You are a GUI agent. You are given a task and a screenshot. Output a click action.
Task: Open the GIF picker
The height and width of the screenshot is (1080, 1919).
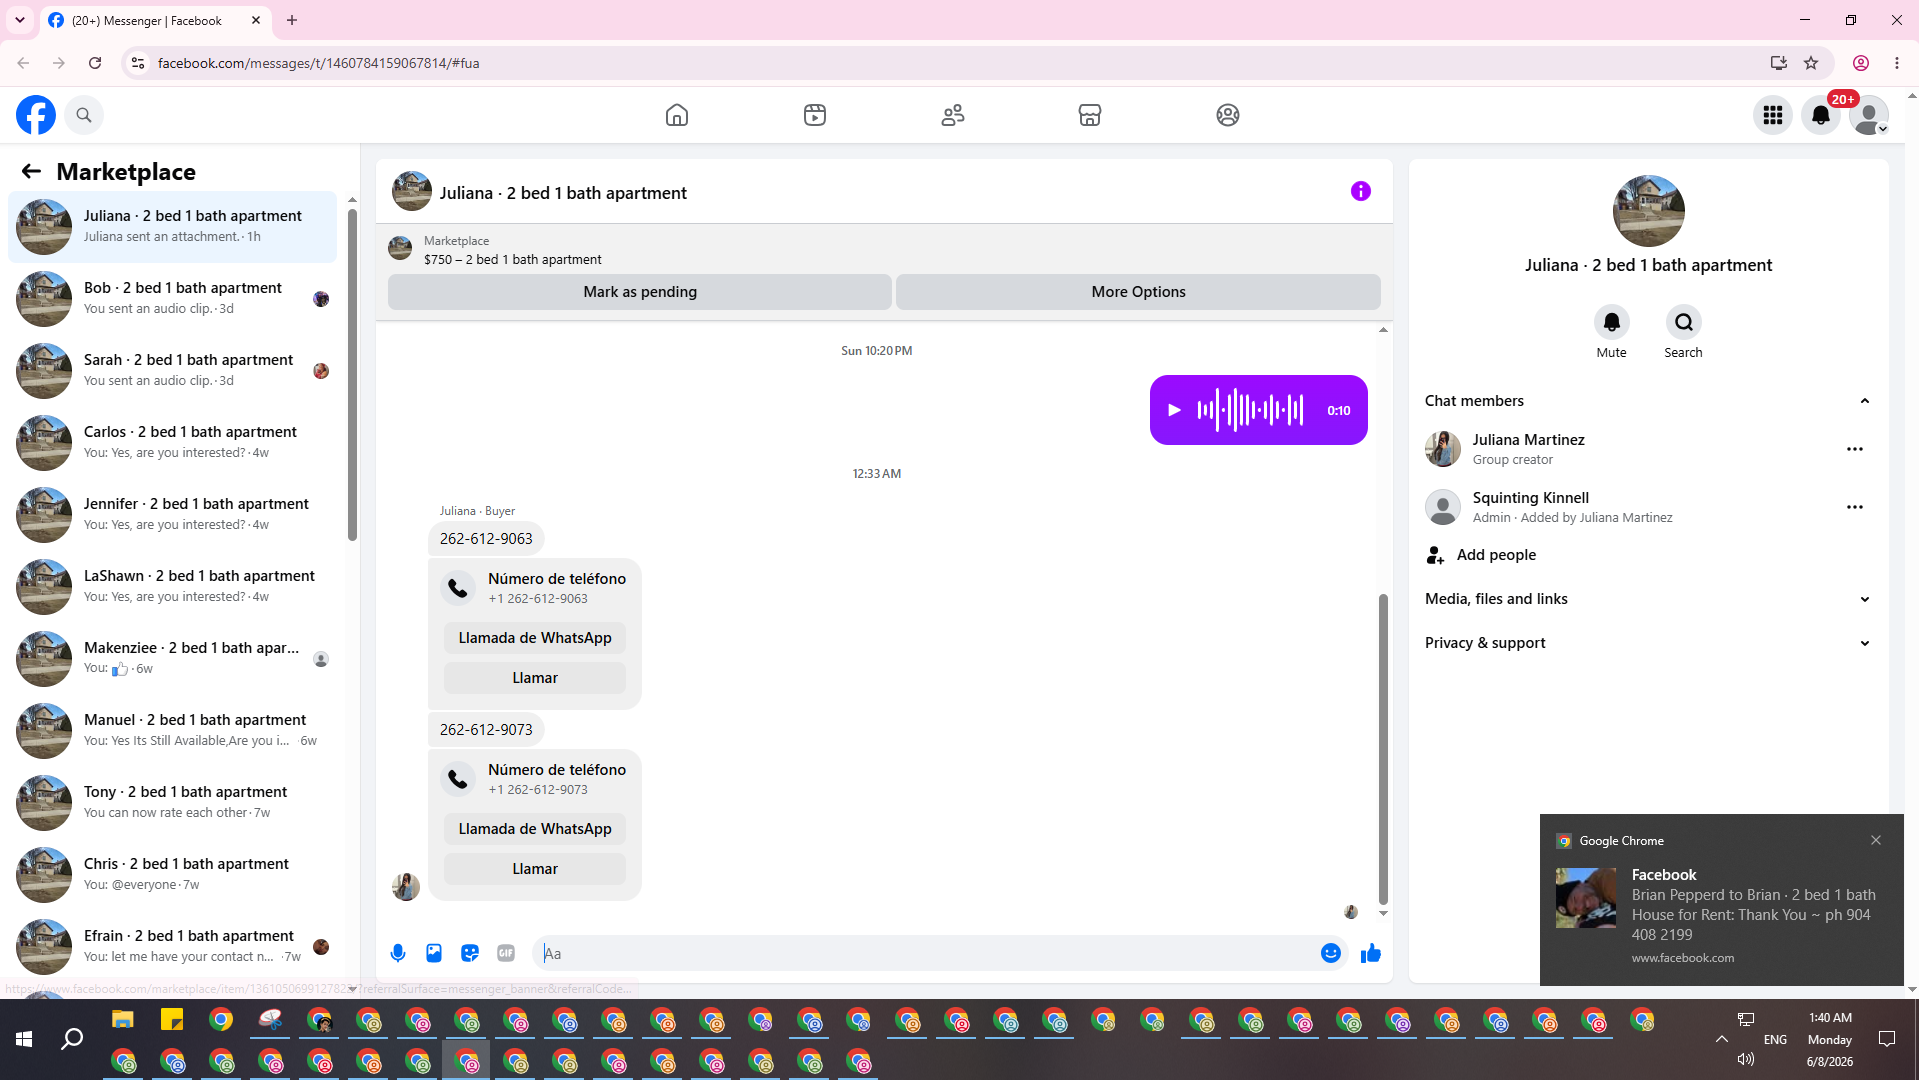pyautogui.click(x=506, y=953)
